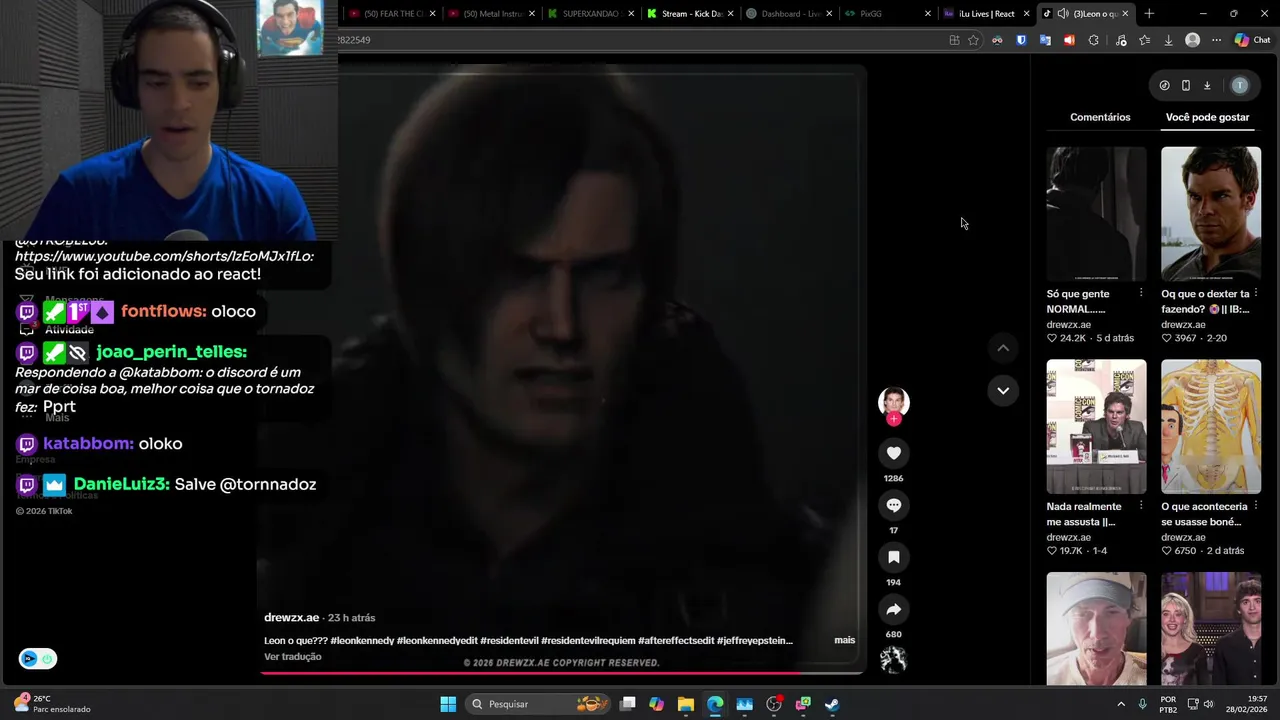Screen dimensions: 1280x720
Task: Open the Dexter video thumbnail
Action: pos(1211,214)
